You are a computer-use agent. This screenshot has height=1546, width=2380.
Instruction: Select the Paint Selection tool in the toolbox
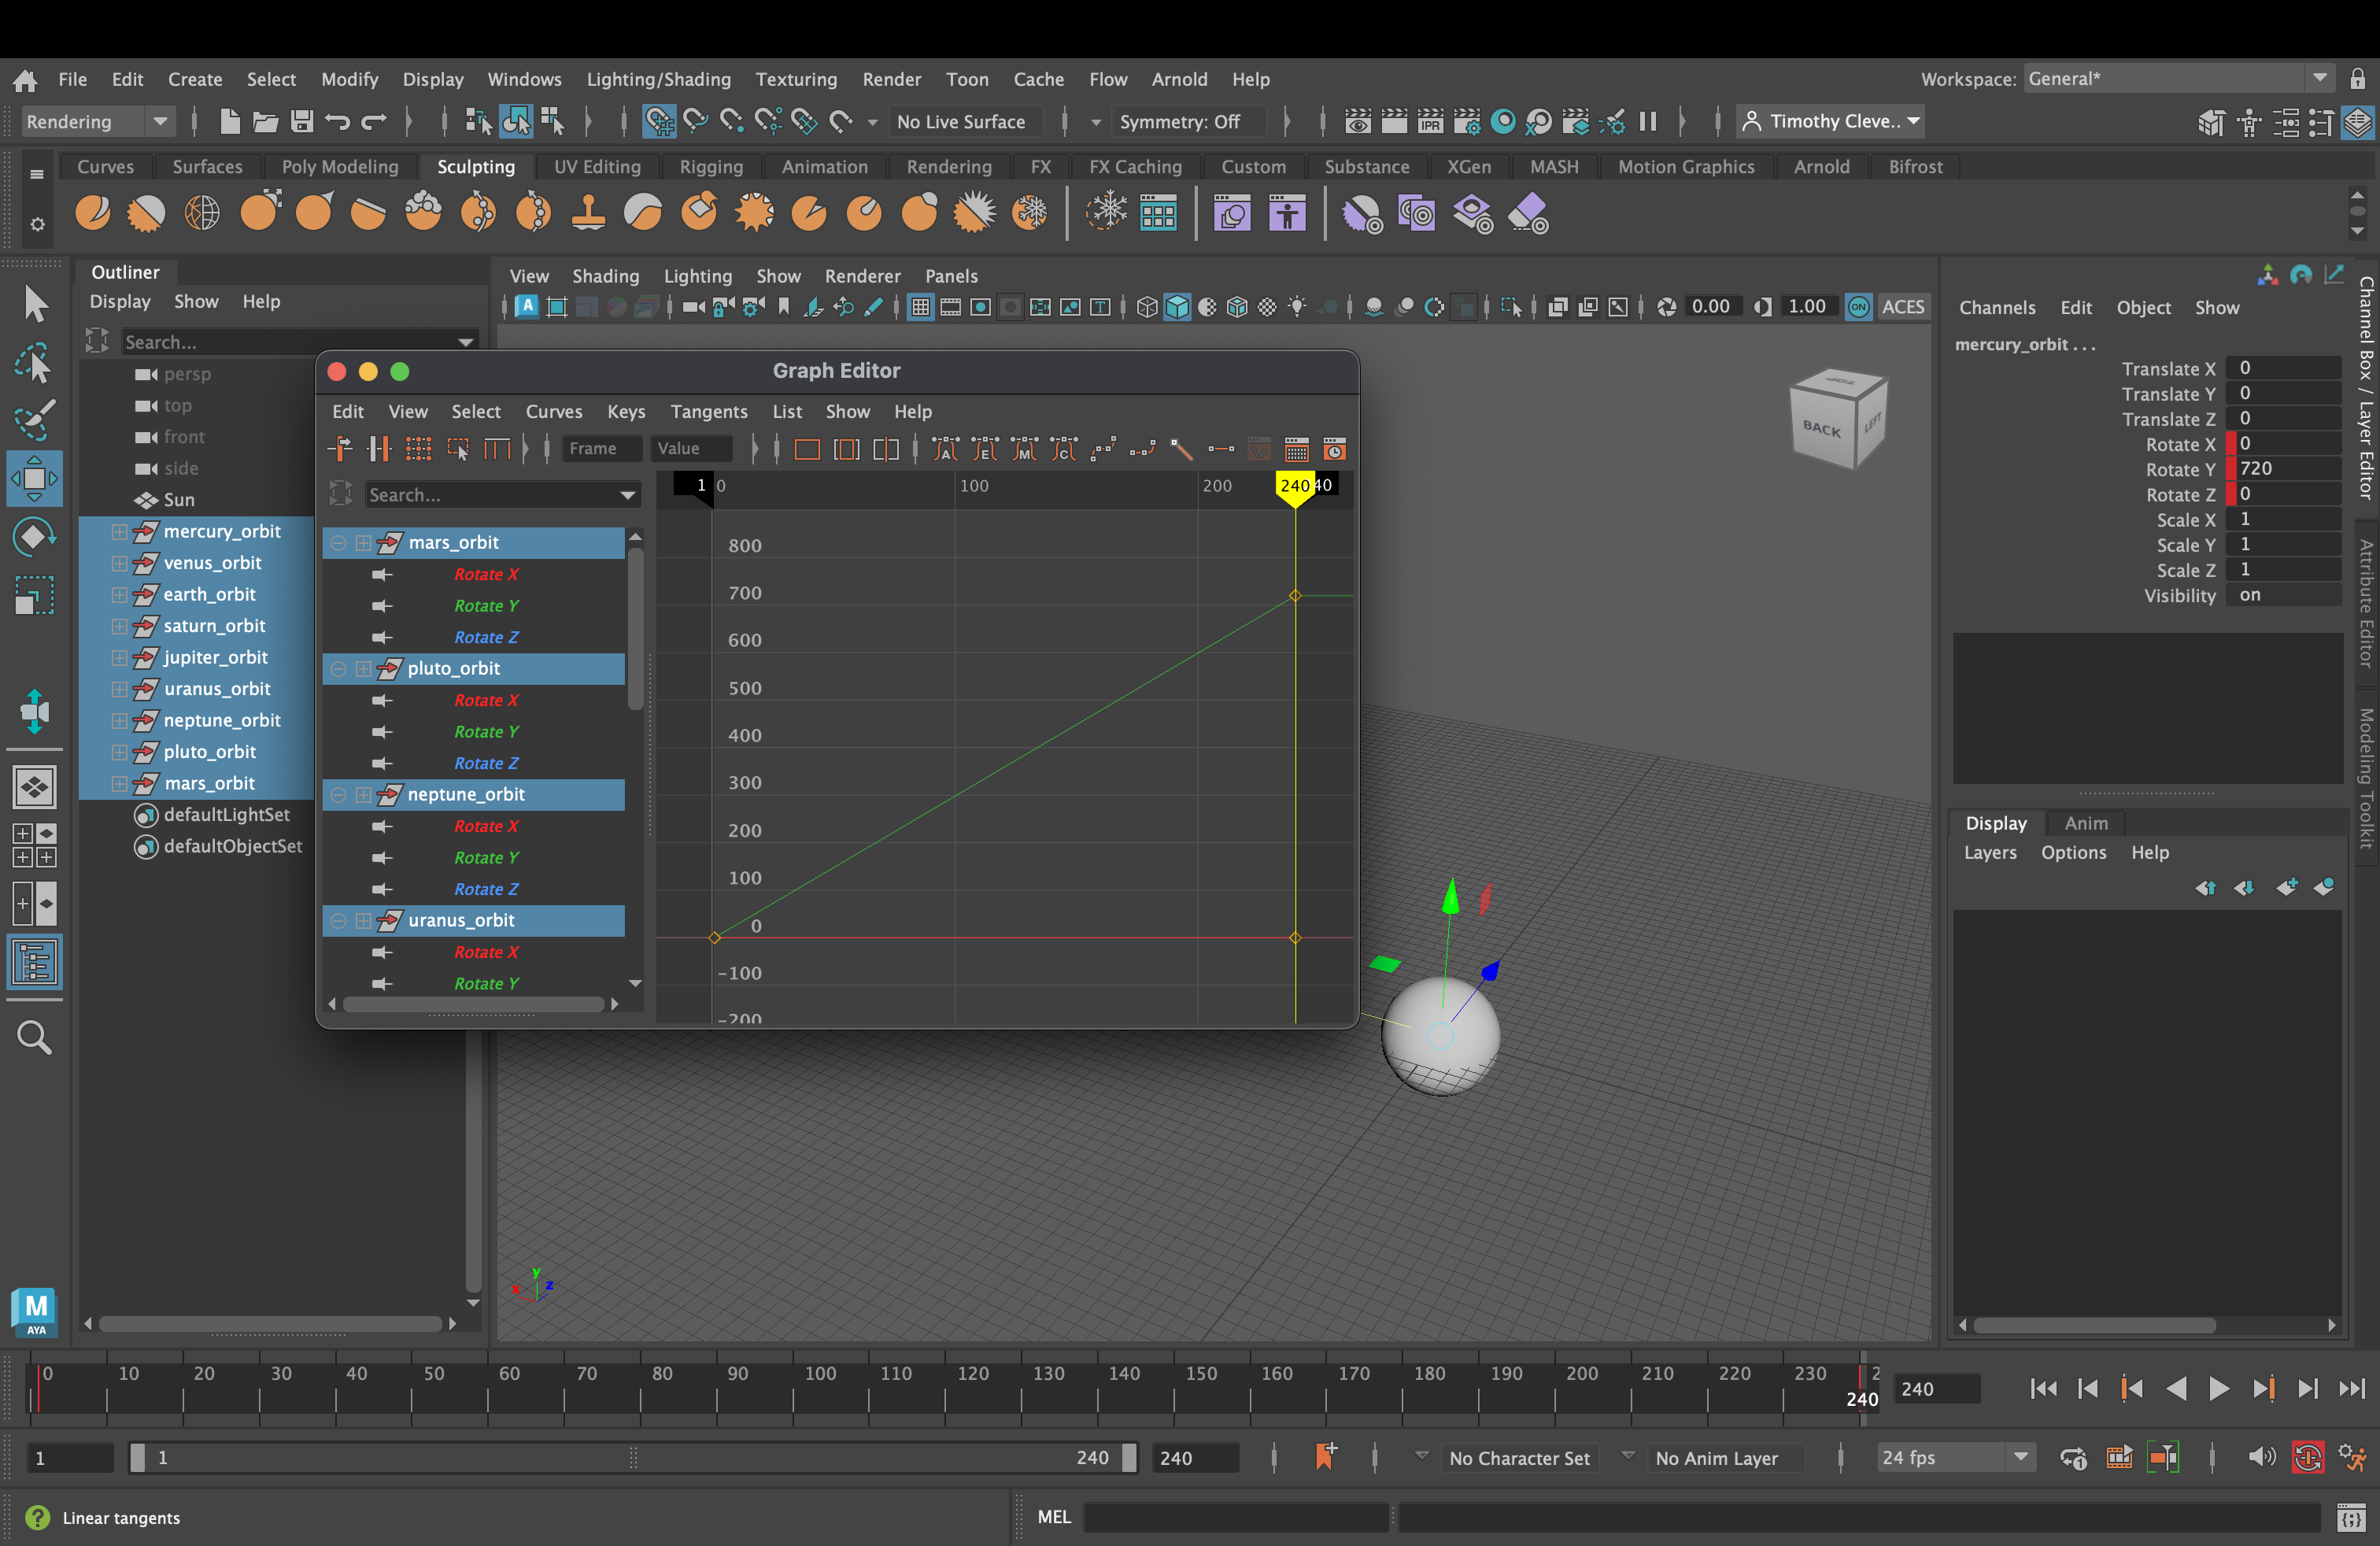click(34, 420)
